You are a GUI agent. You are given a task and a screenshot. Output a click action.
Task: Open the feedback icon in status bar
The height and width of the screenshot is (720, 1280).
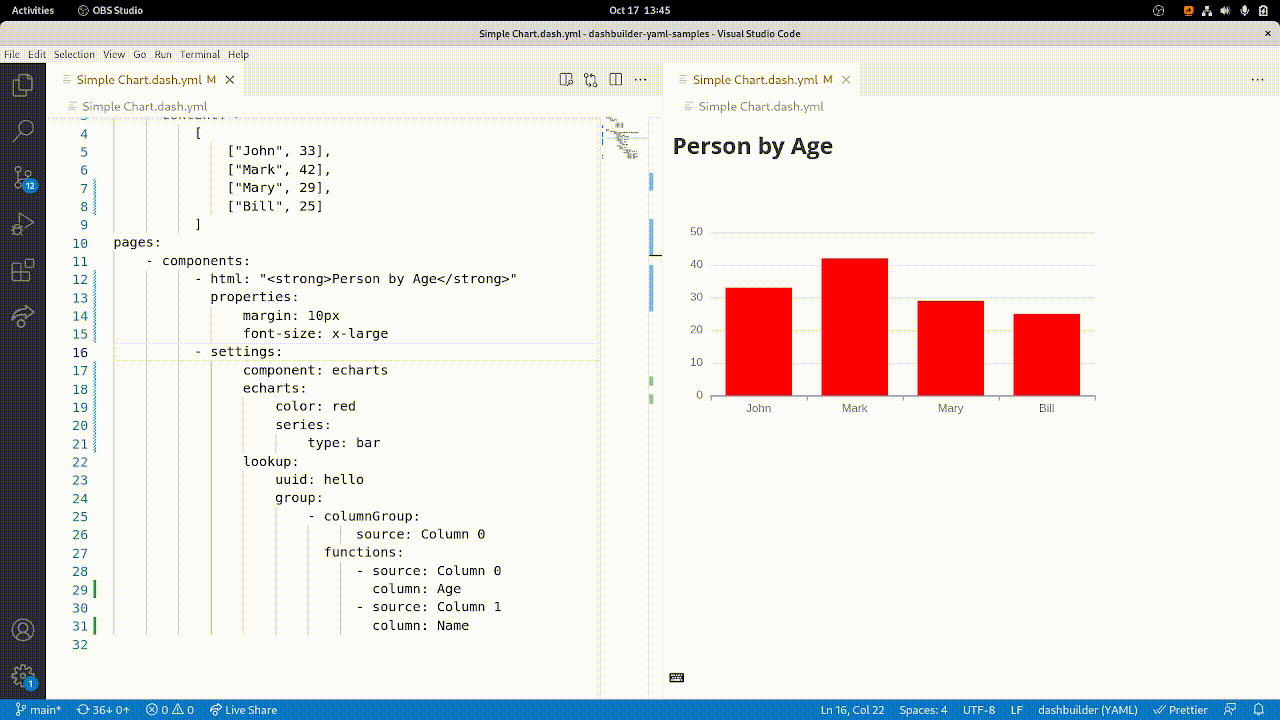click(x=1231, y=710)
